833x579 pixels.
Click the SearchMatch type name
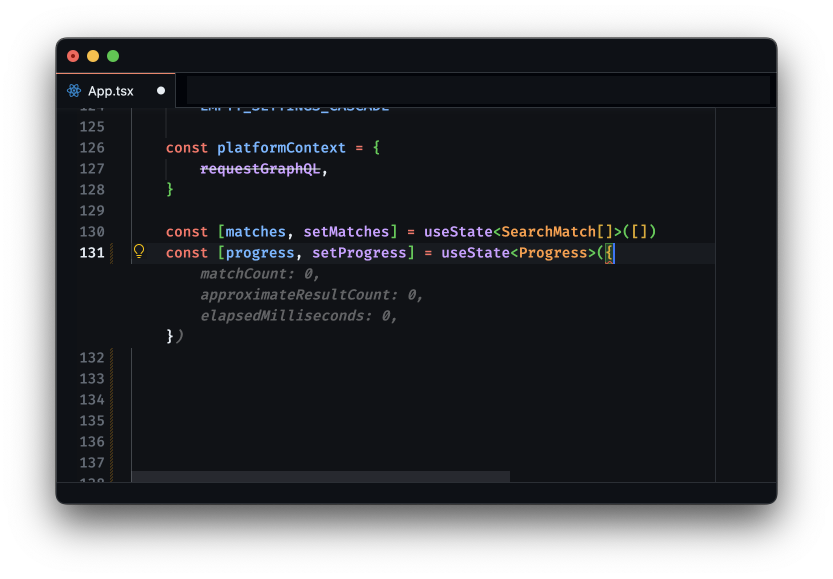[x=549, y=232]
